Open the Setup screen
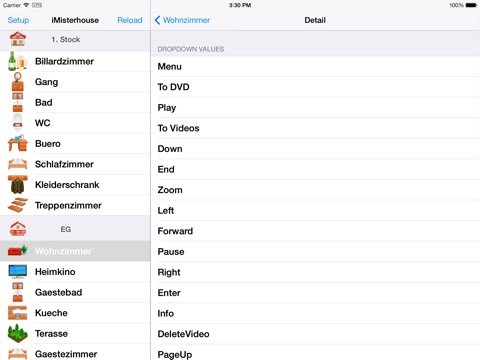 [x=18, y=20]
